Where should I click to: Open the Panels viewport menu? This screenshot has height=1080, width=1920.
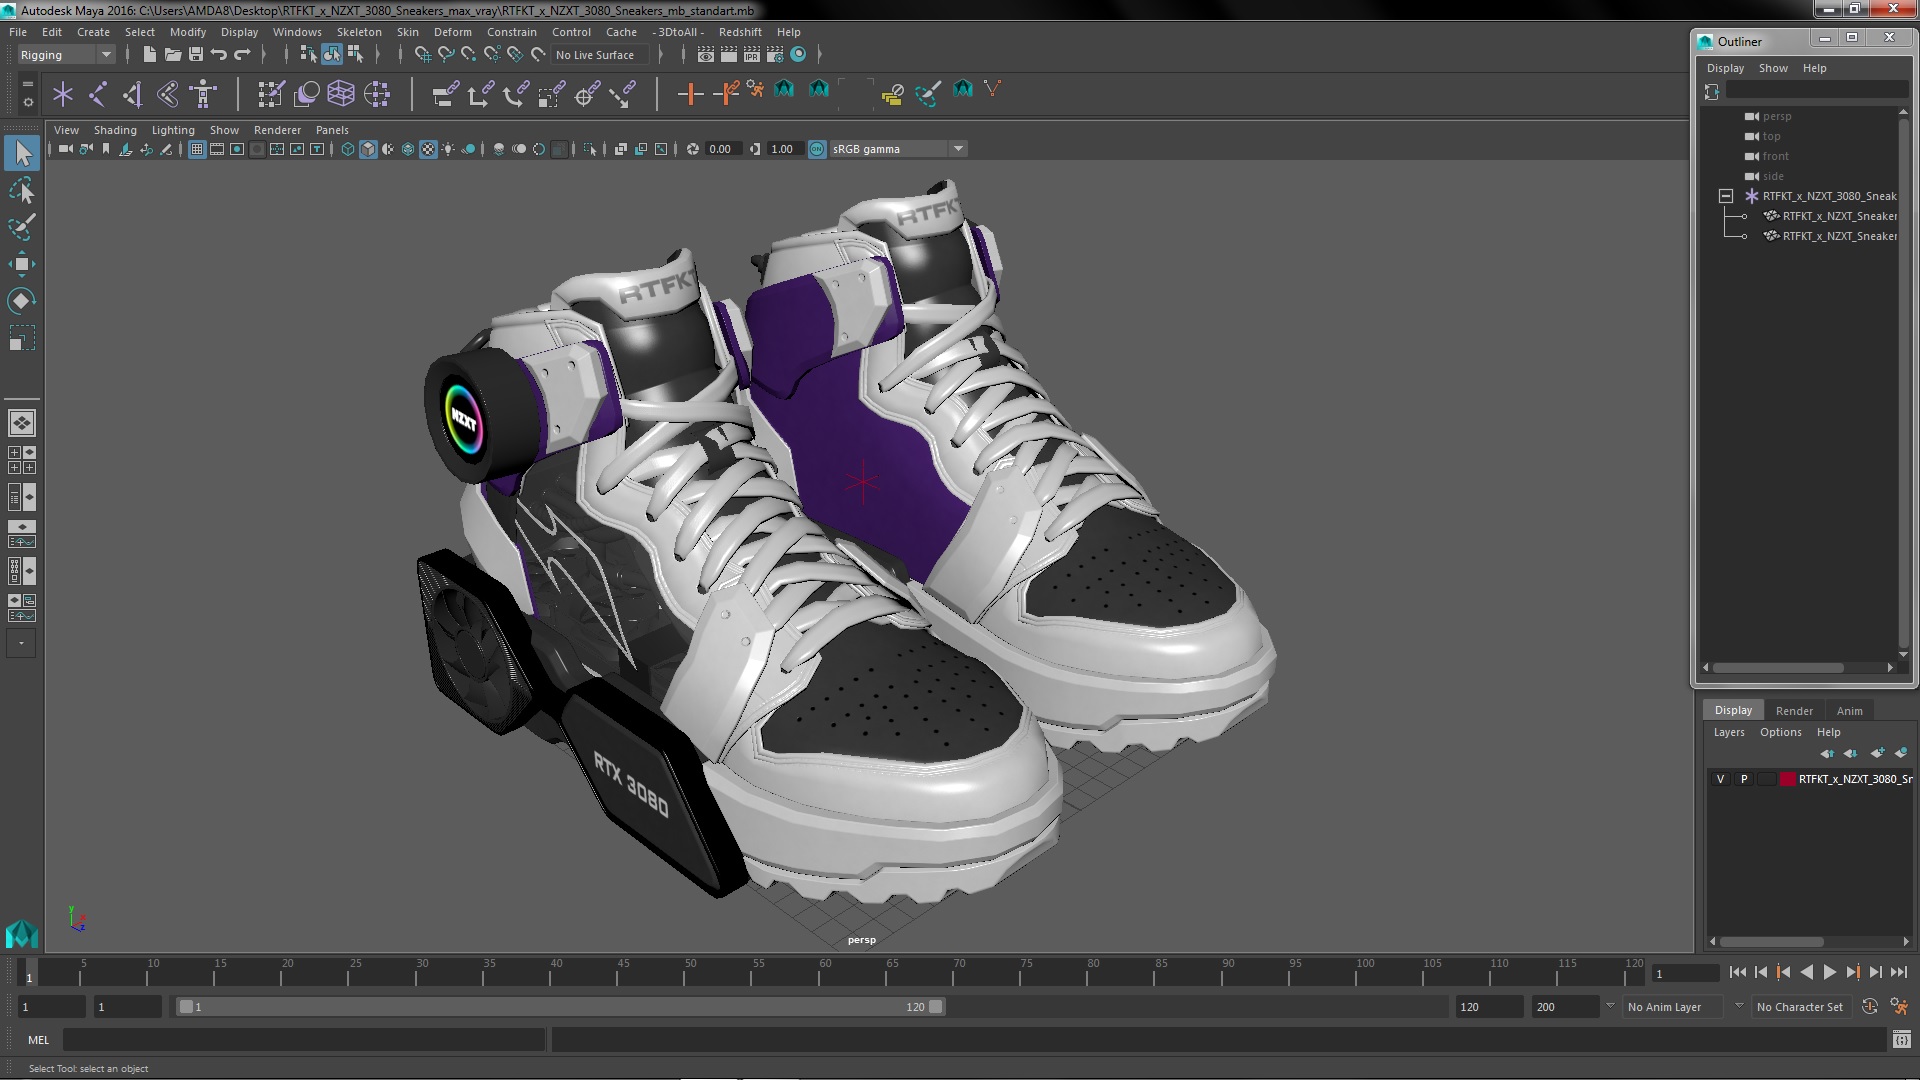332,130
